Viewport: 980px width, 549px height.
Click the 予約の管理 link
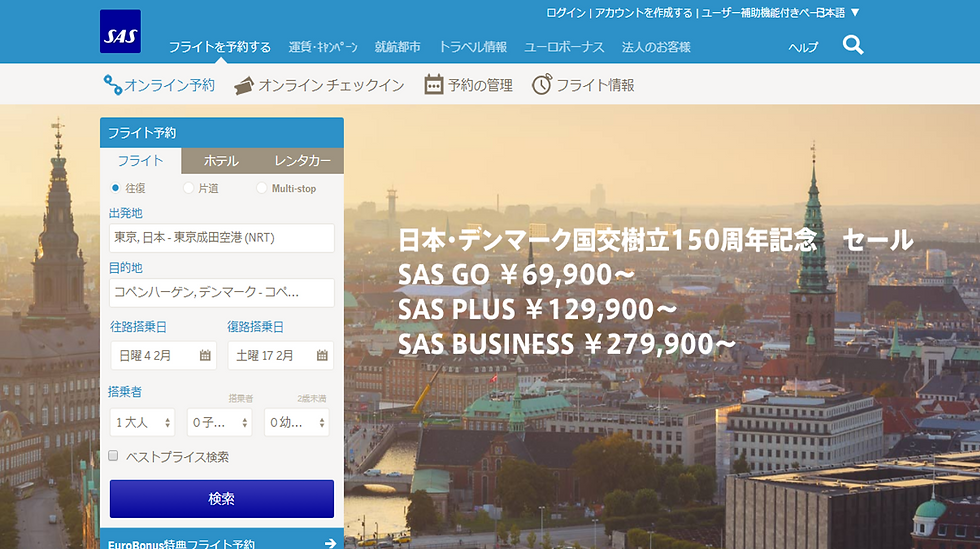click(x=480, y=85)
